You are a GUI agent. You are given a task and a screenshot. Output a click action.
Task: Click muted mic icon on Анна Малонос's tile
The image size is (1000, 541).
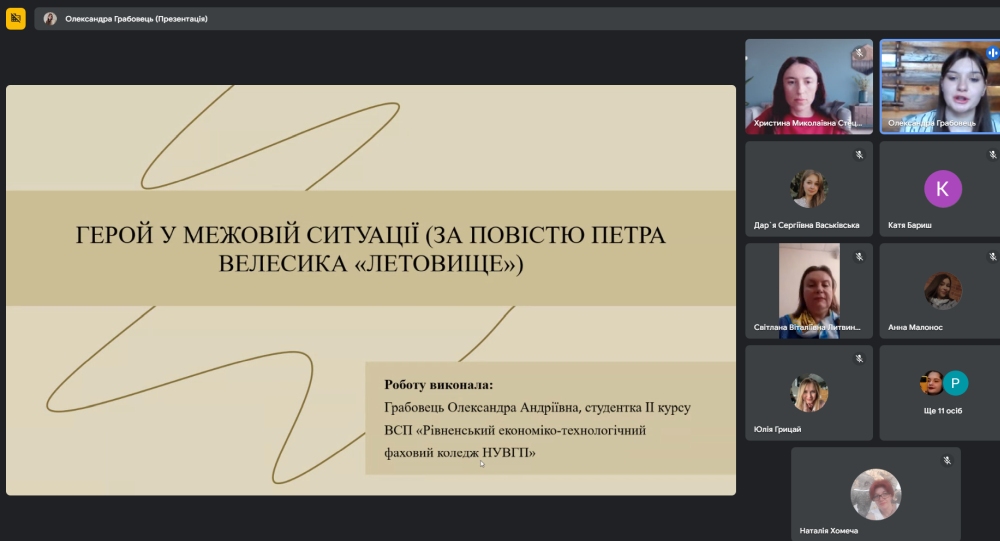tap(992, 257)
